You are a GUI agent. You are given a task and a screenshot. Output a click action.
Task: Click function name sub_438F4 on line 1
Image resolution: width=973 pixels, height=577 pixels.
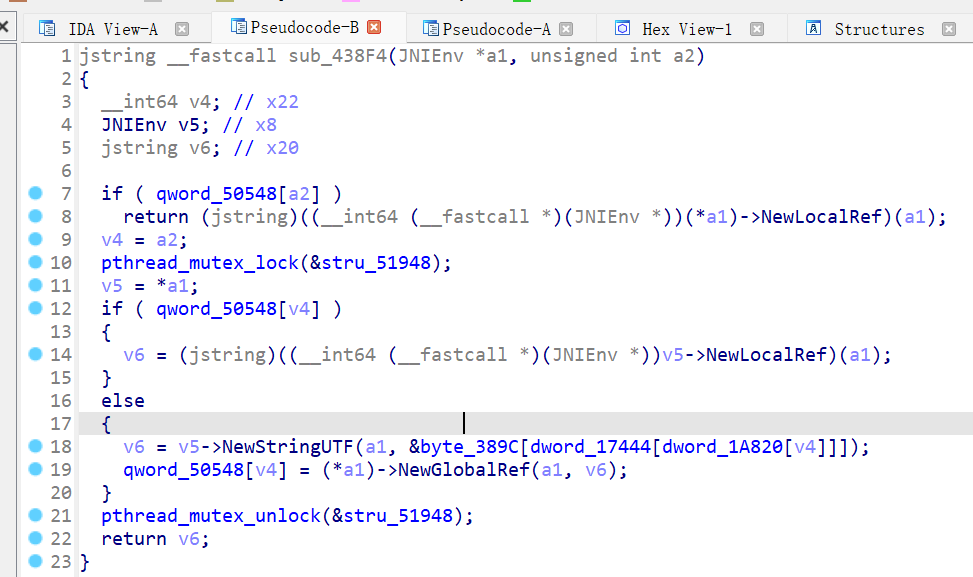tap(338, 56)
